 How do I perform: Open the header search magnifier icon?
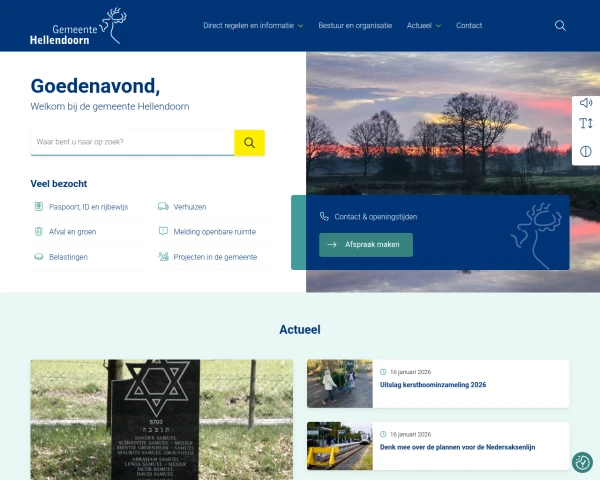pos(560,26)
